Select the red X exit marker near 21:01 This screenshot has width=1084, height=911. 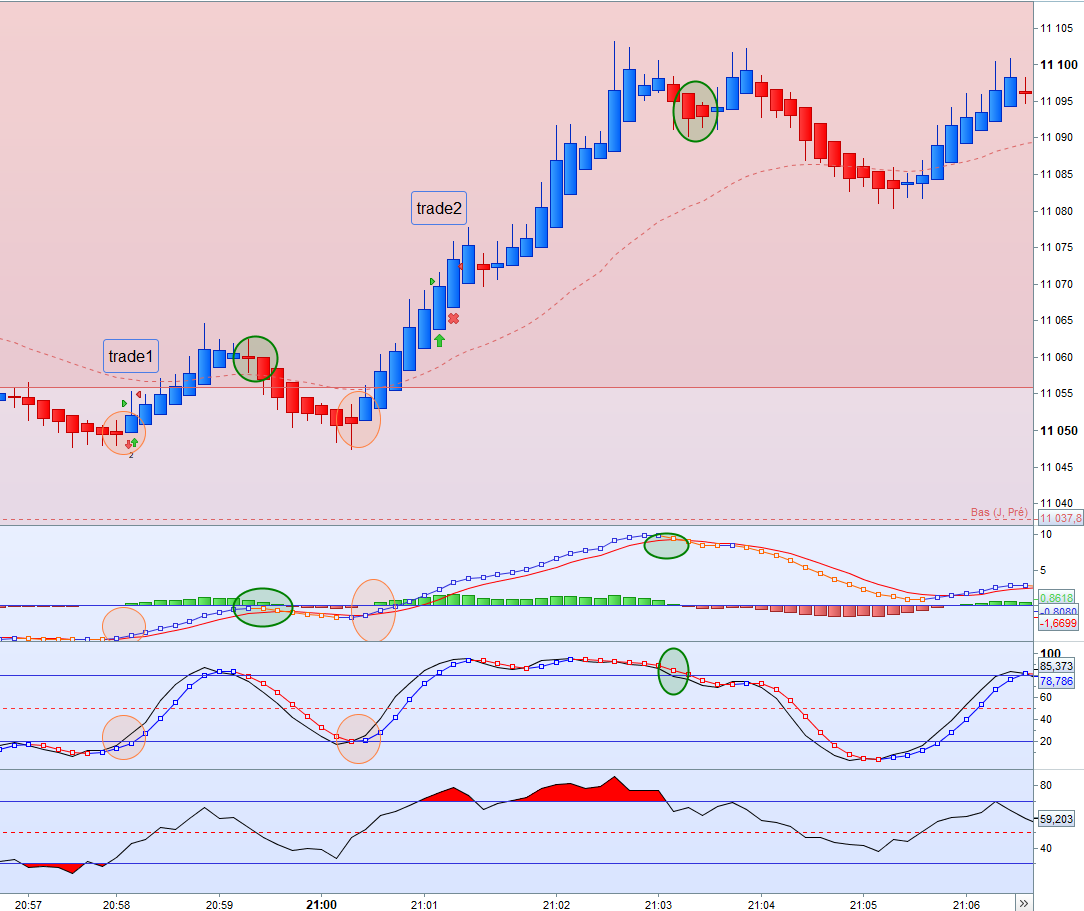[454, 319]
